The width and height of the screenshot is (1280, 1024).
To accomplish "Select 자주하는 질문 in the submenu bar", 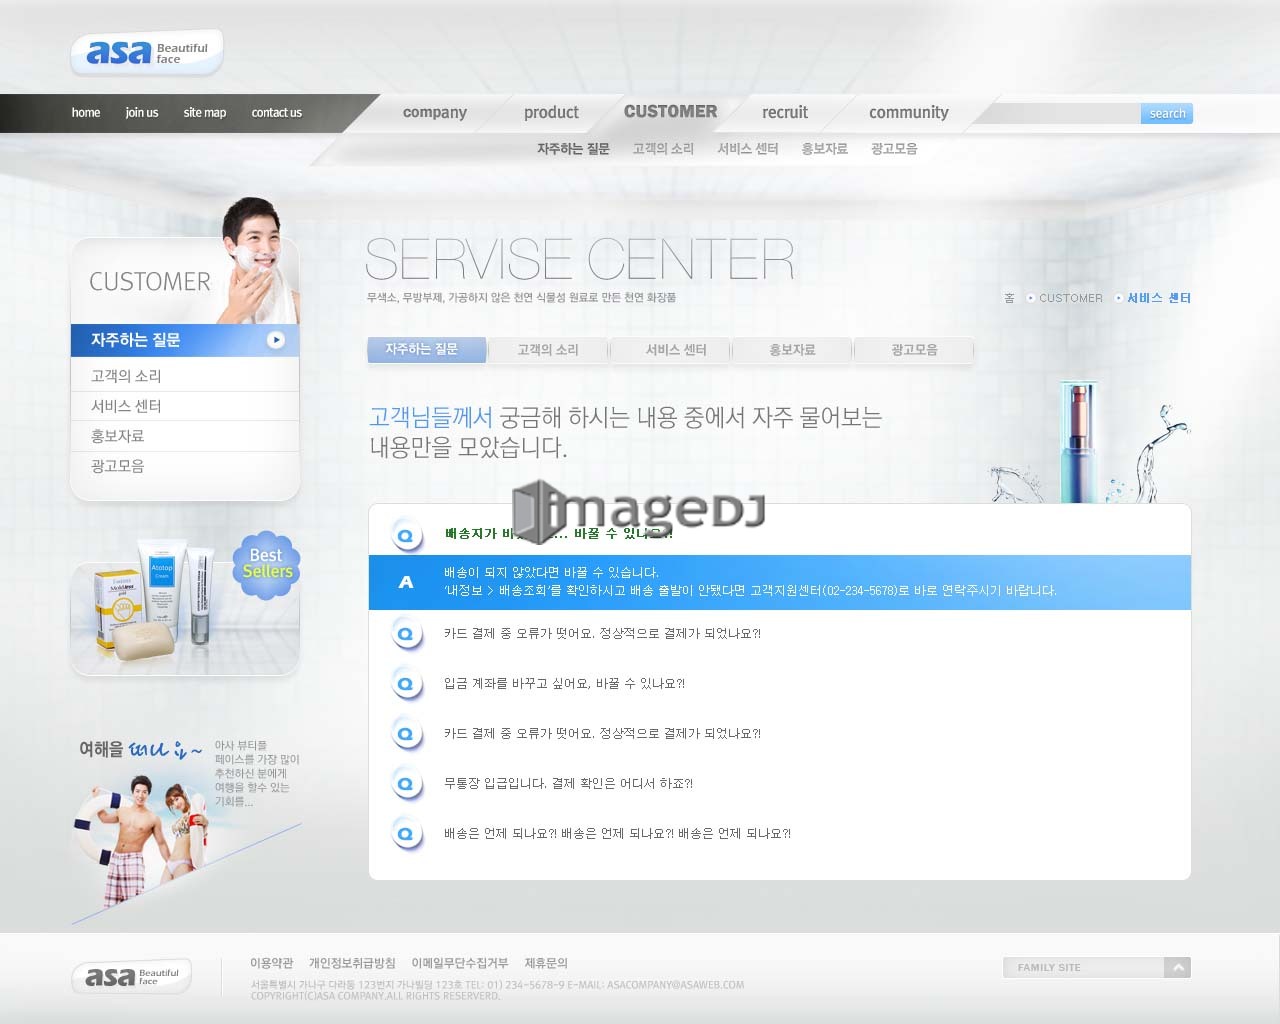I will pyautogui.click(x=573, y=149).
